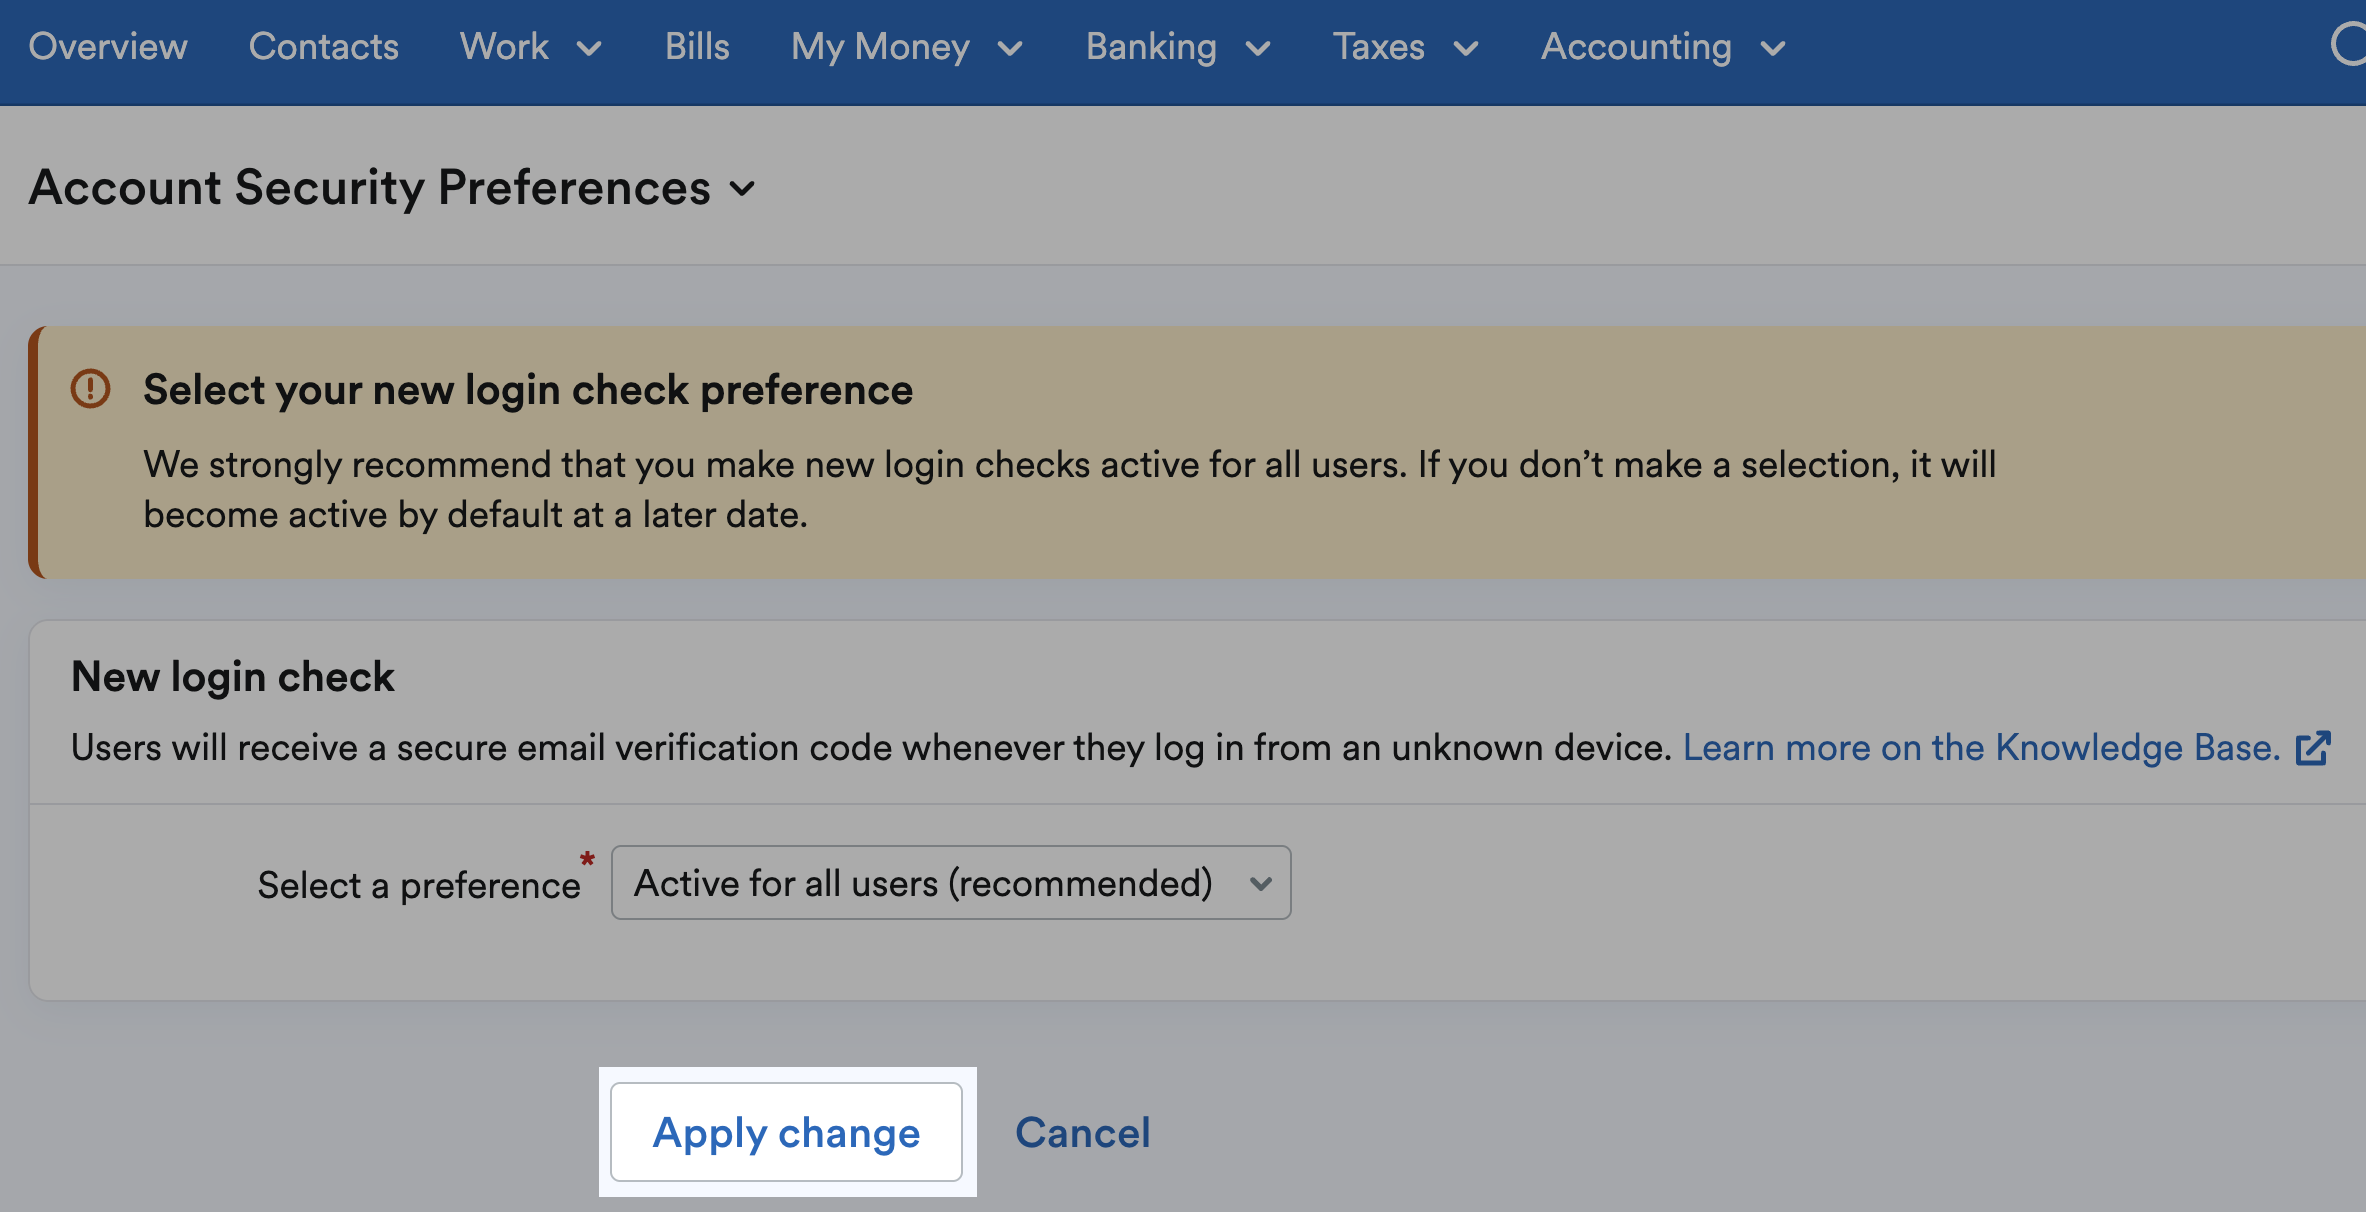Screen dimensions: 2366x1212
Task: Expand the Accounting menu
Action: [1663, 47]
